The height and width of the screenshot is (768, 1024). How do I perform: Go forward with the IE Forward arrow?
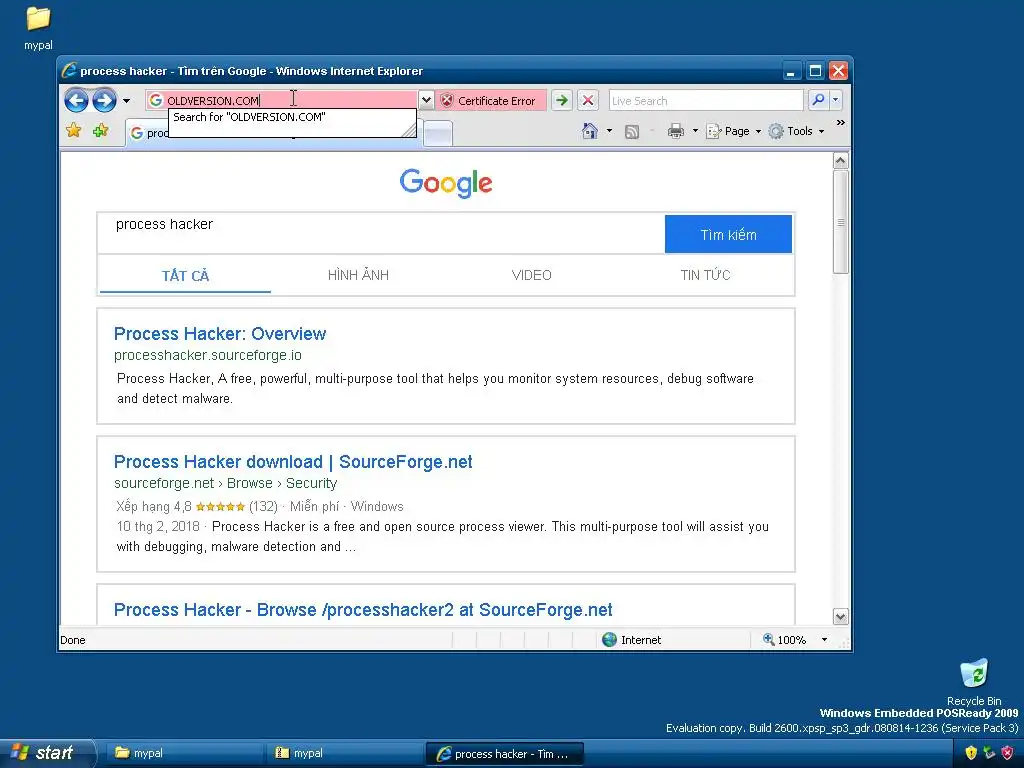click(x=104, y=101)
